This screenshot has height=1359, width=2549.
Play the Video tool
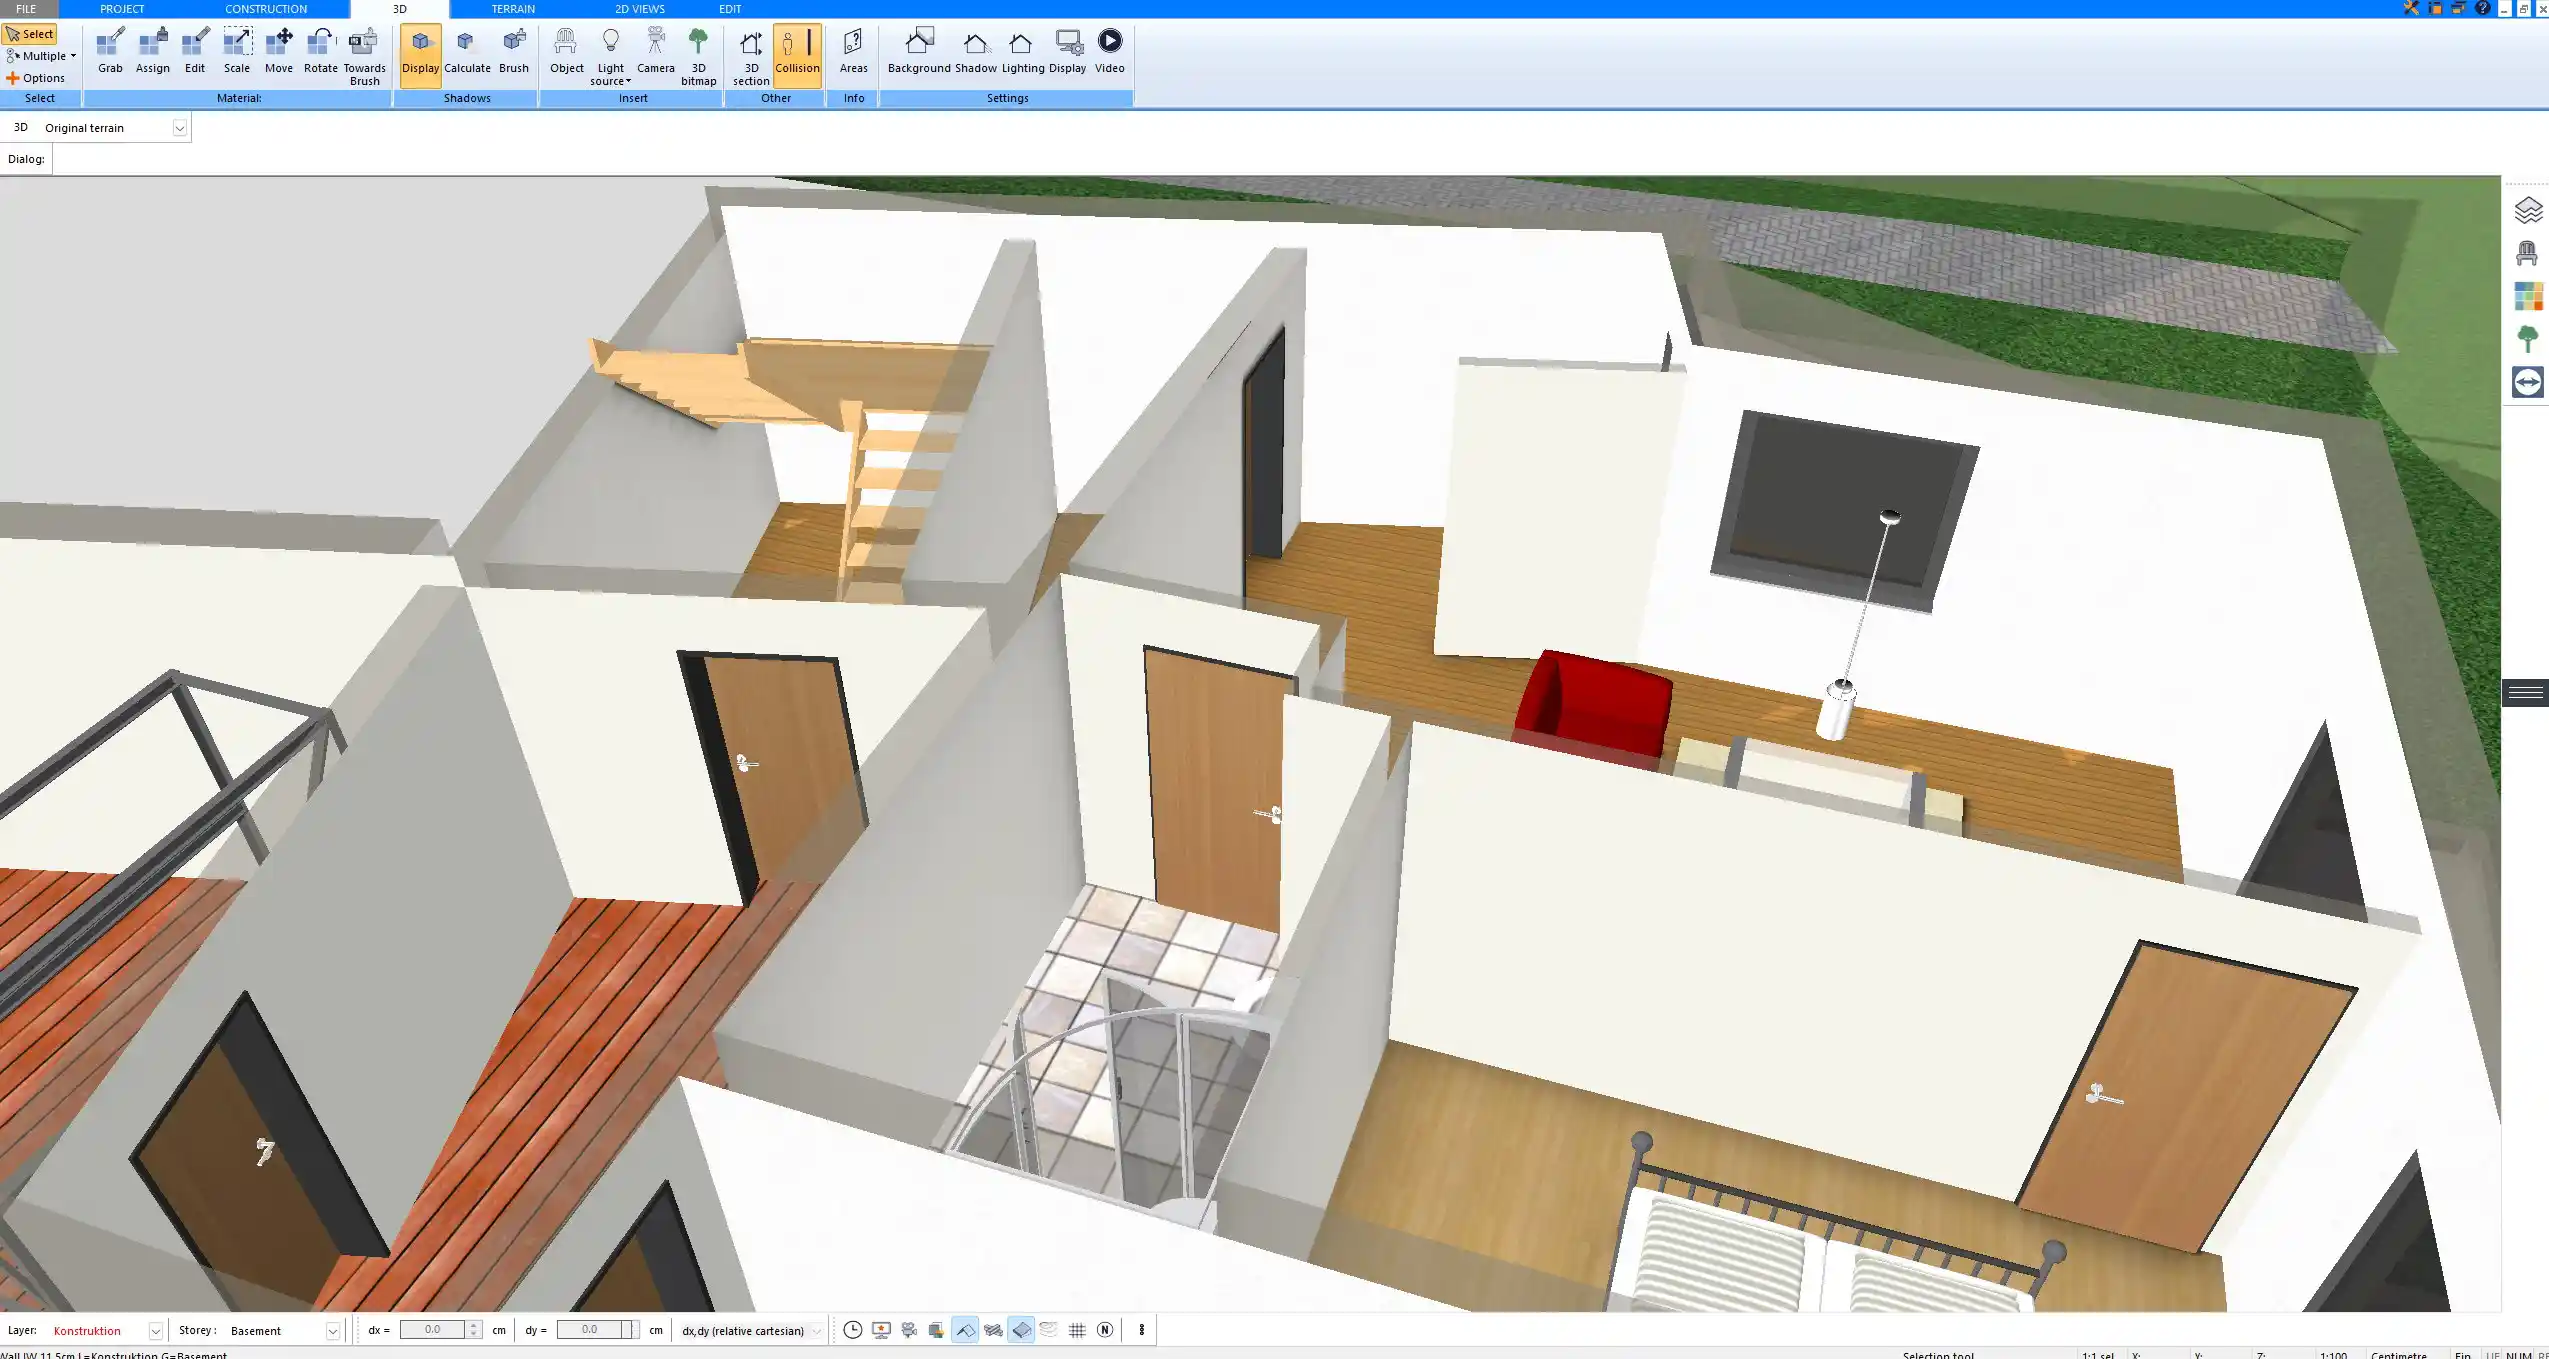[1109, 52]
